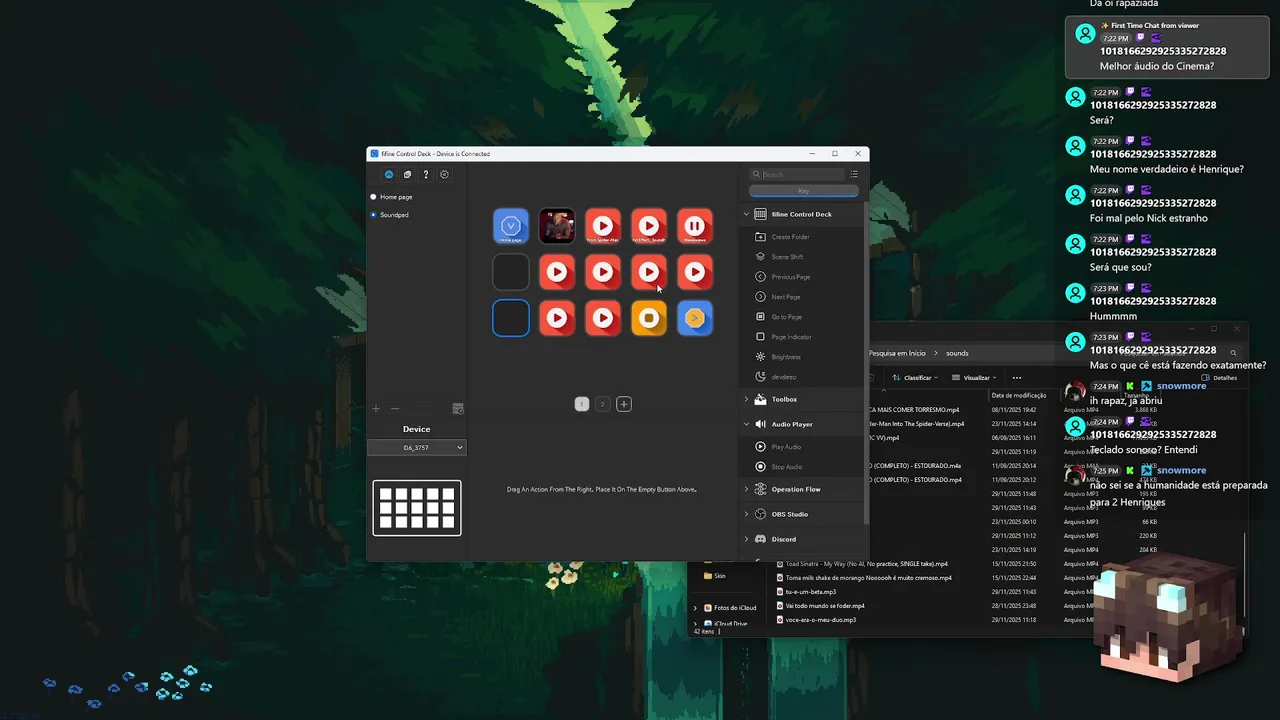This screenshot has height=720, width=1280.
Task: Click snowmore username at 7:24 PM
Action: 1181,386
